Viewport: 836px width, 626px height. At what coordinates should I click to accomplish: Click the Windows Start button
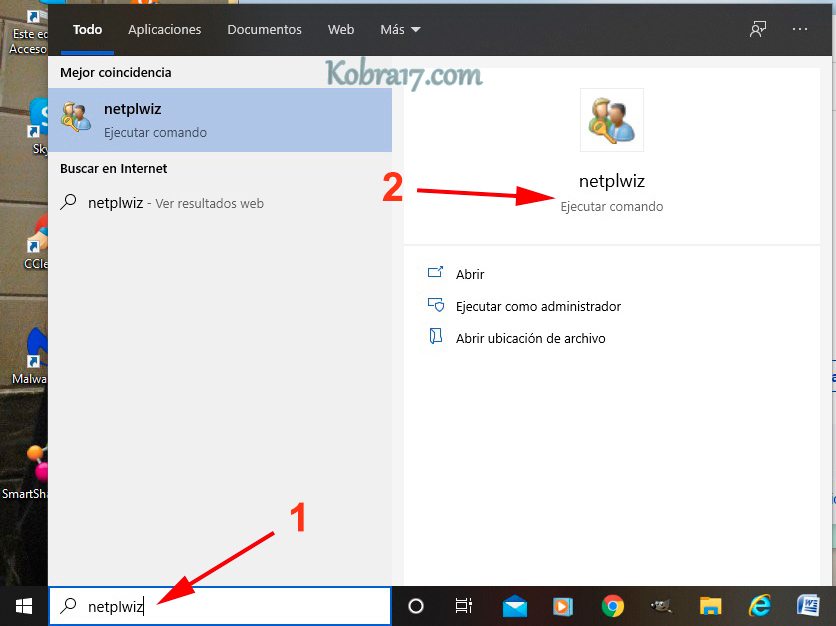coord(24,605)
